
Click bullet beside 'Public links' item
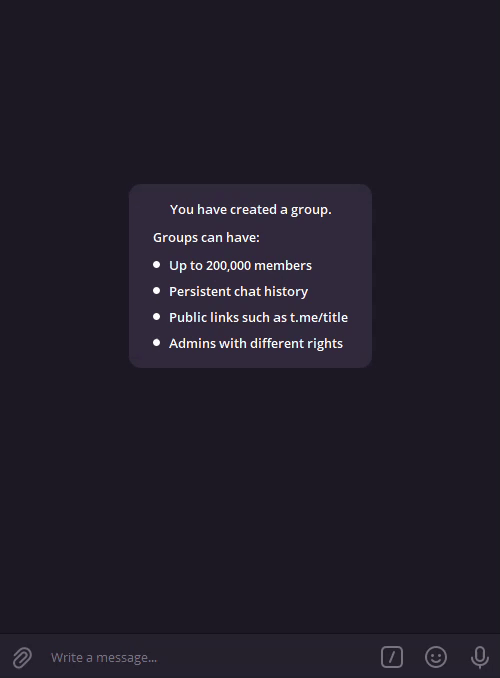click(x=157, y=317)
